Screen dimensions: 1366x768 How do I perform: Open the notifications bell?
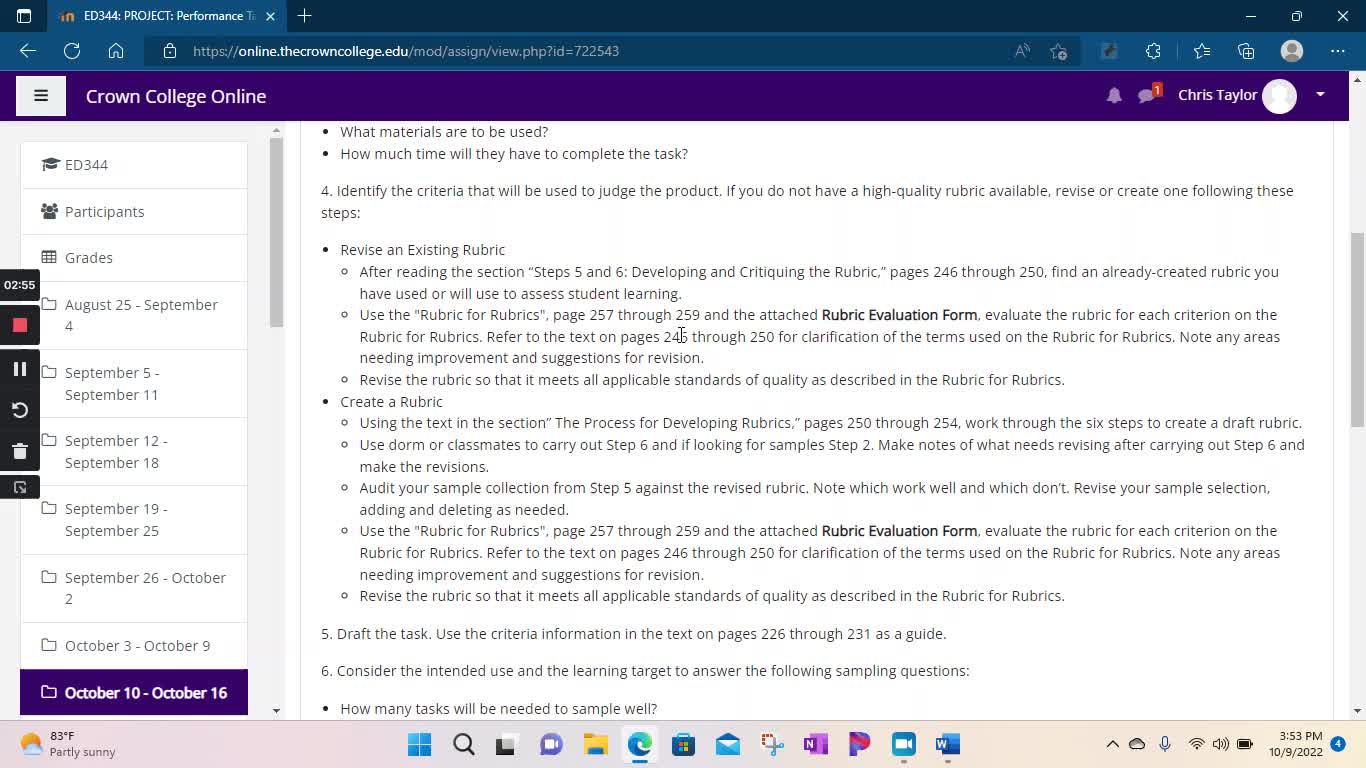pos(1114,96)
